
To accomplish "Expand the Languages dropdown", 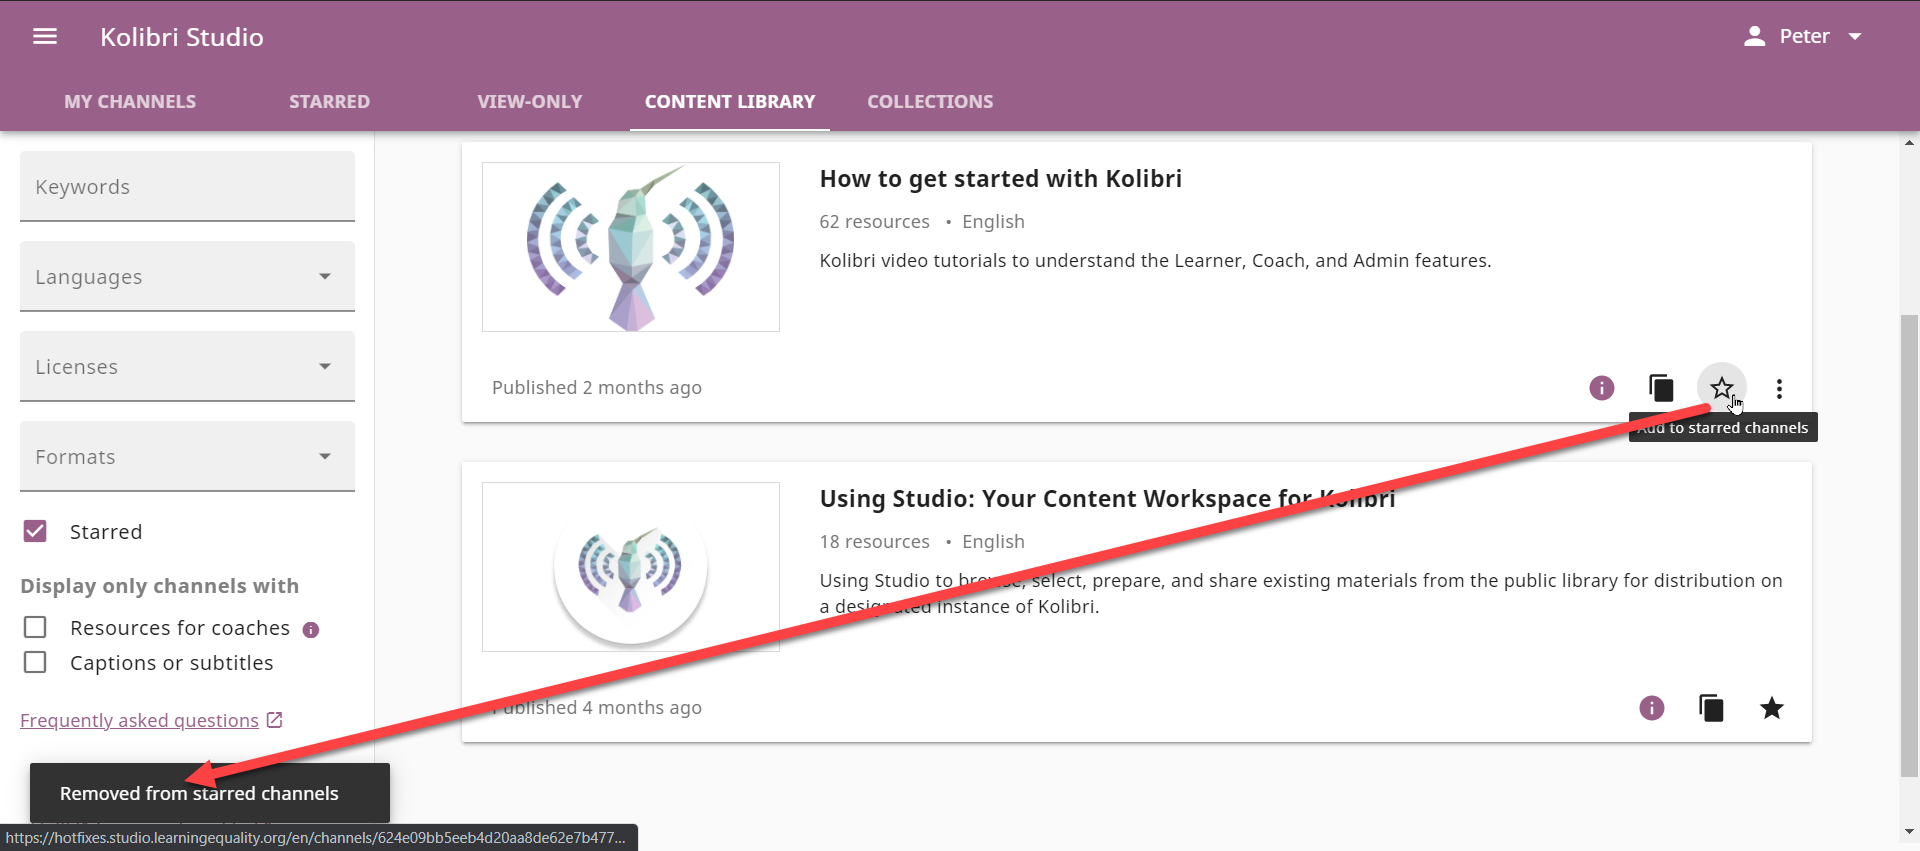I will tap(187, 276).
